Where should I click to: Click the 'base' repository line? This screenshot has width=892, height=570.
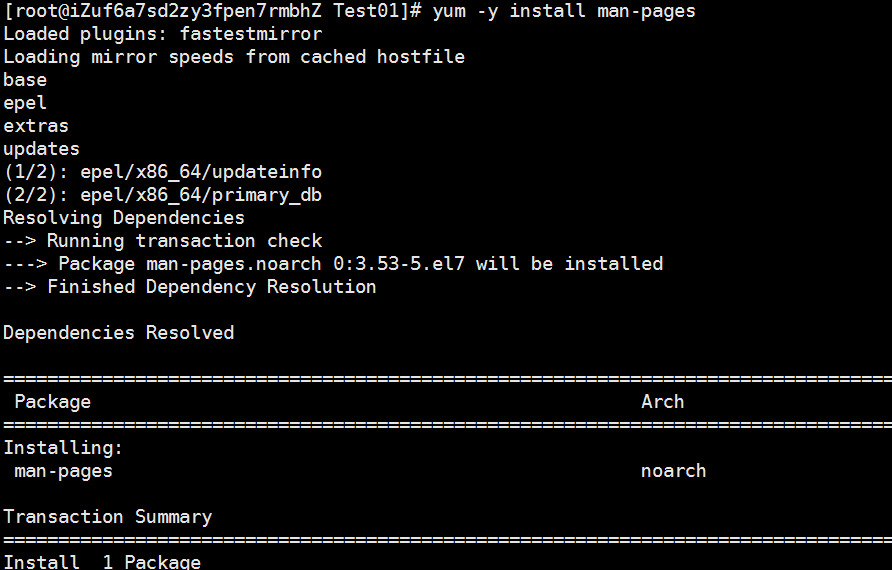point(25,80)
